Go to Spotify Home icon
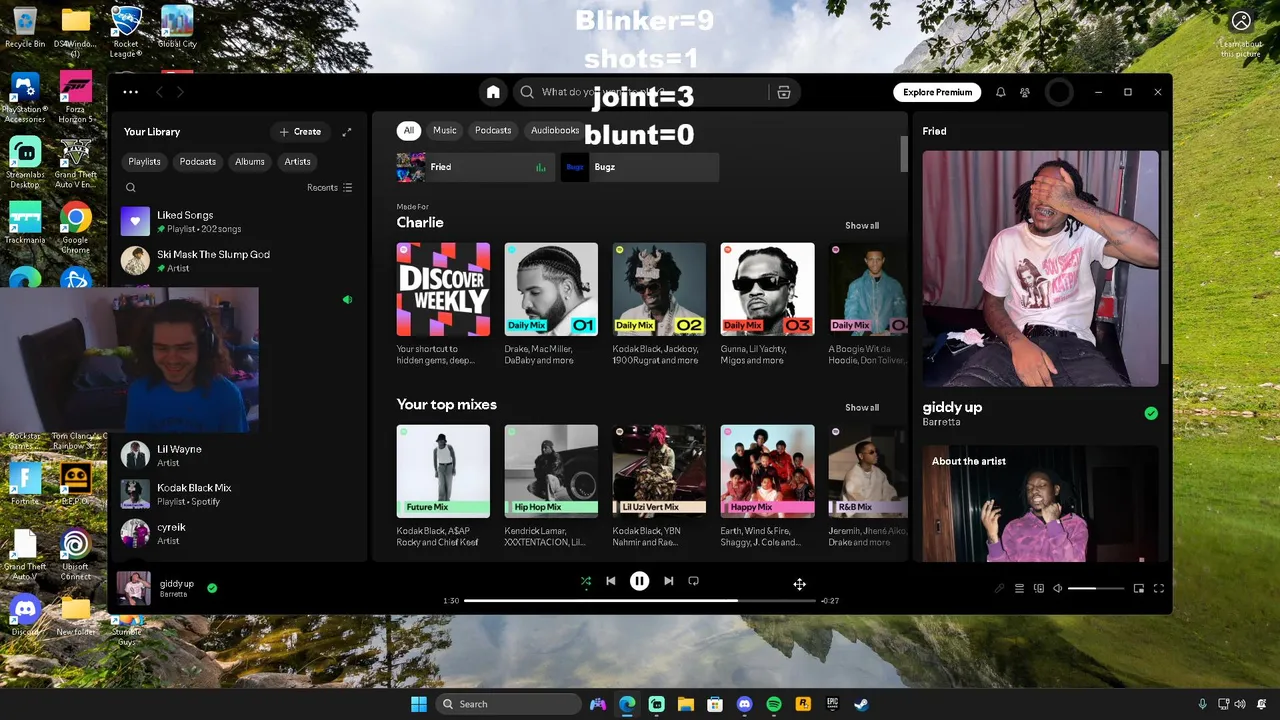1280x720 pixels. pos(493,92)
